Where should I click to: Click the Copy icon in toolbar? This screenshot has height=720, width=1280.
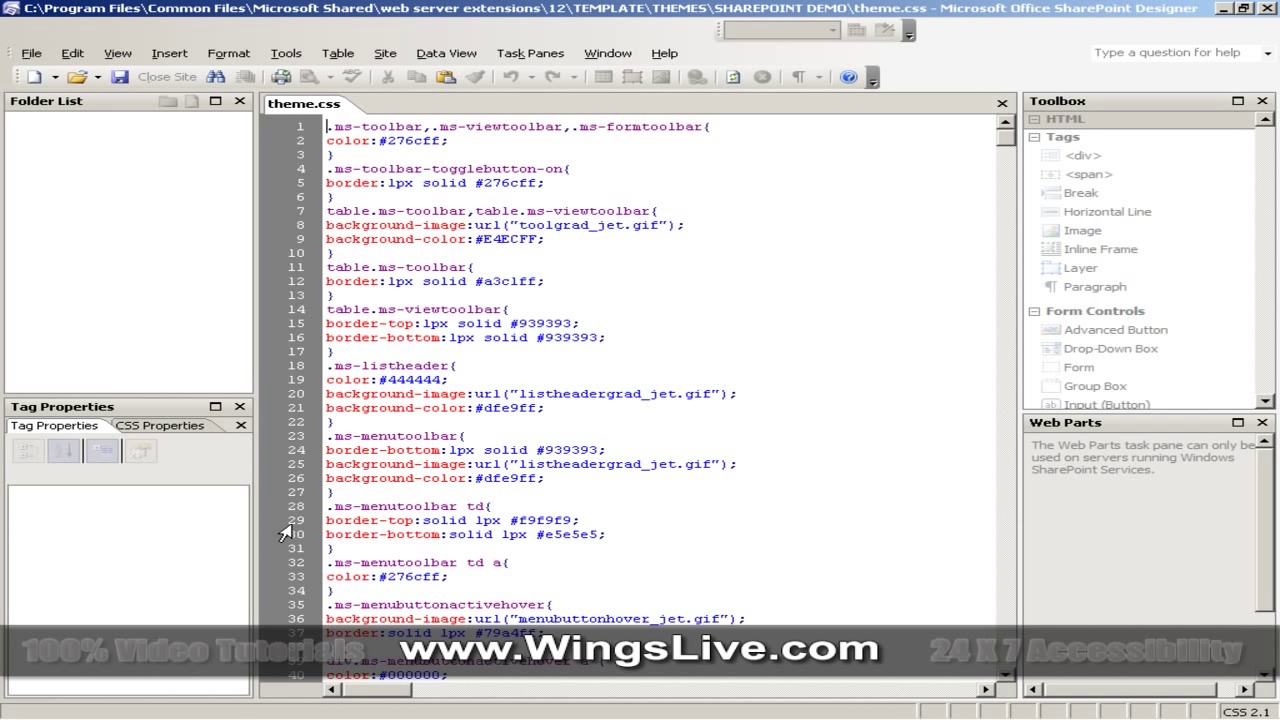[x=417, y=77]
